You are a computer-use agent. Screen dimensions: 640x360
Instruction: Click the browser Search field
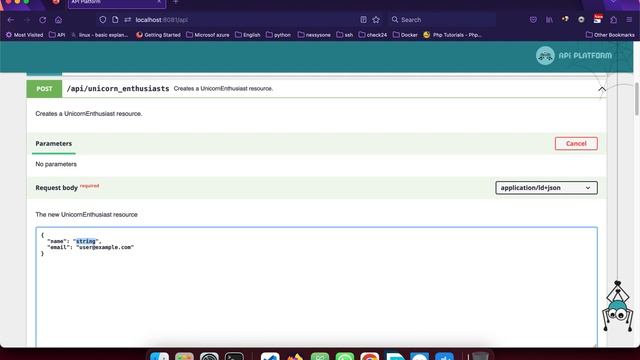coord(442,20)
